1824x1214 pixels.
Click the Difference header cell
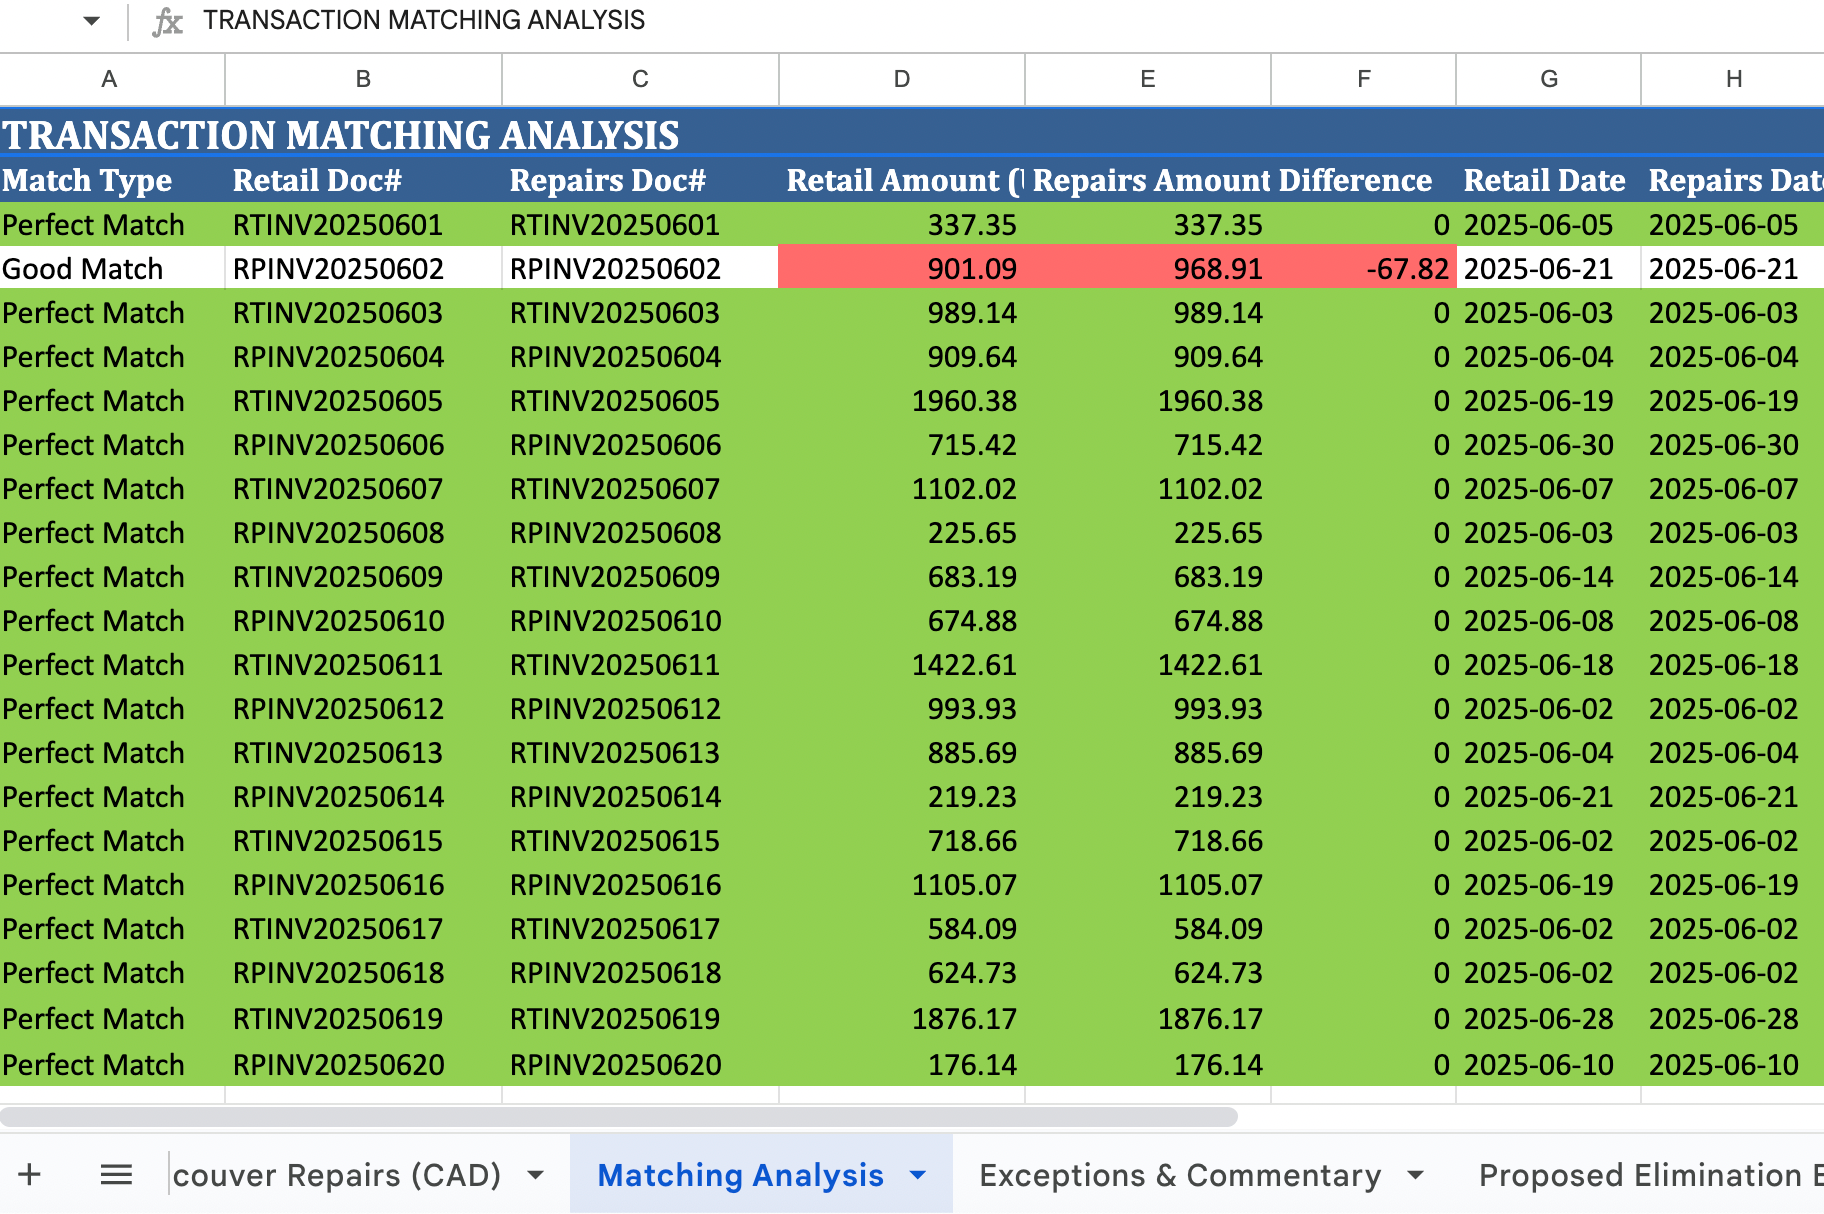coord(1364,180)
